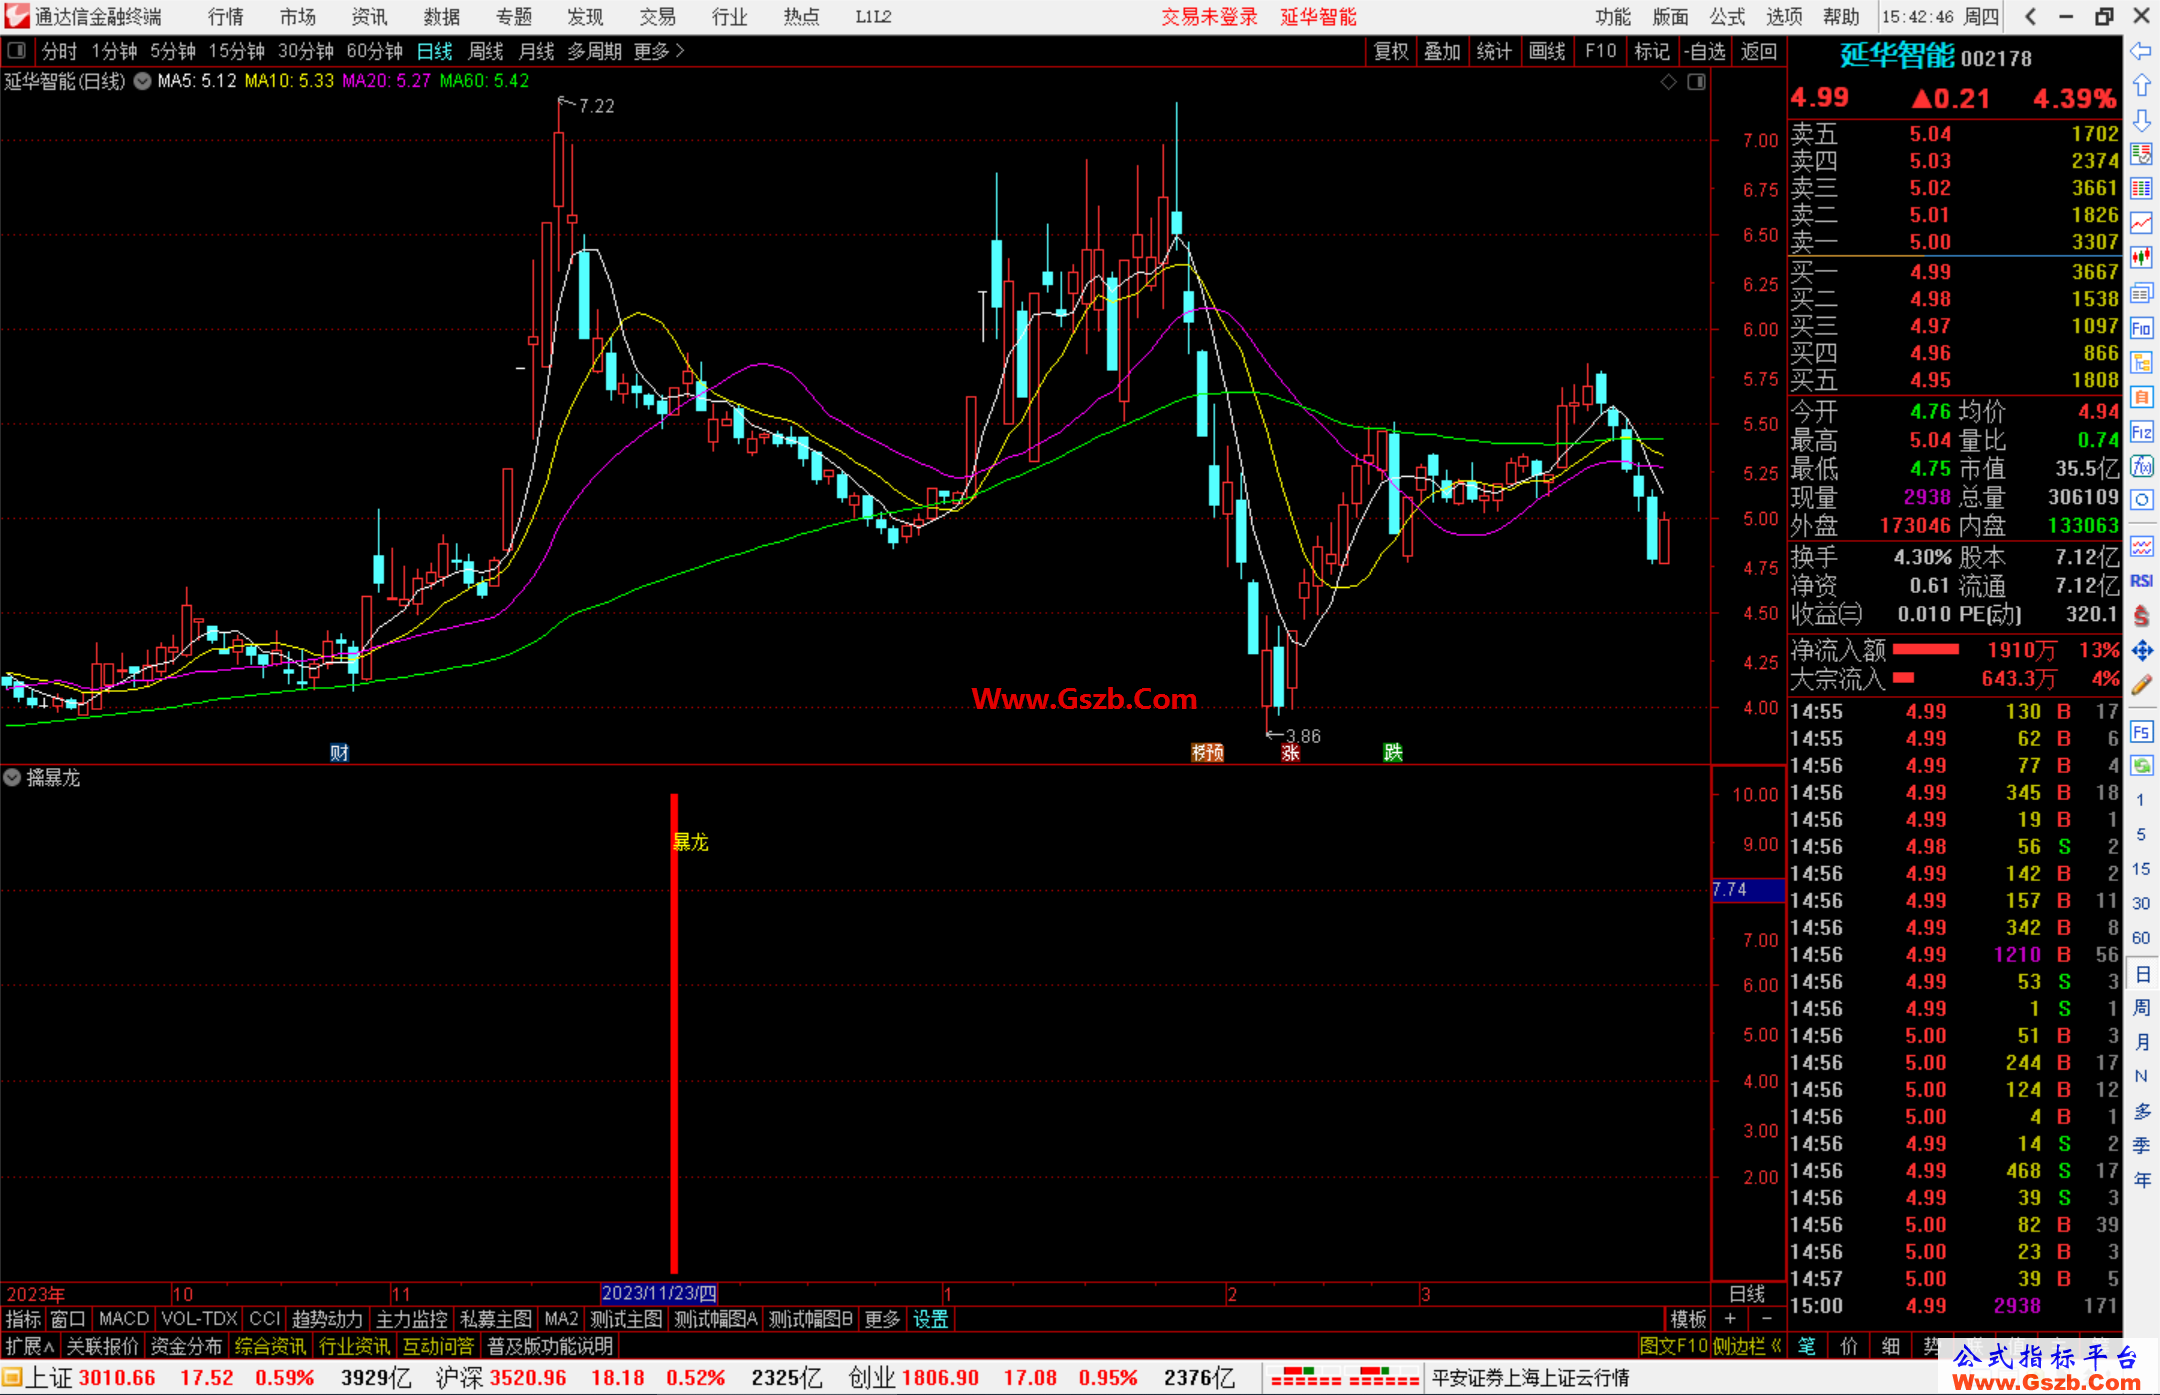Click the 设置 button in indicator bar

click(930, 1319)
